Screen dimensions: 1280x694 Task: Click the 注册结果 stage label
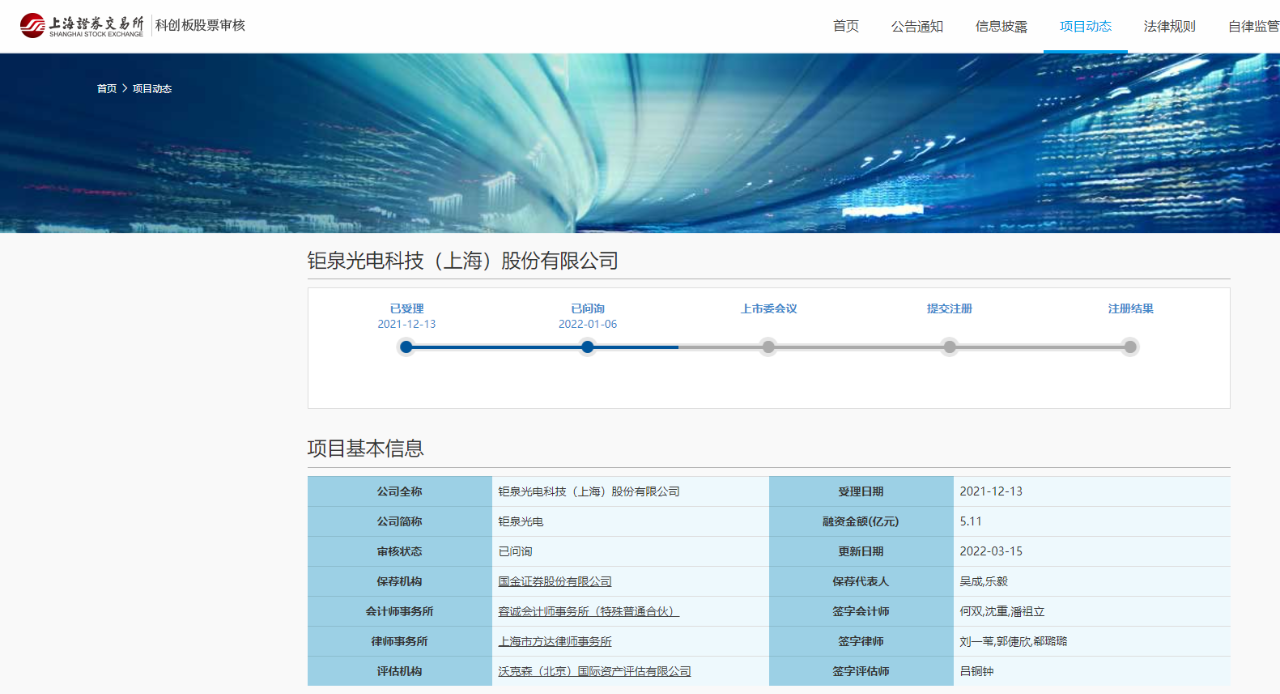pos(1131,309)
